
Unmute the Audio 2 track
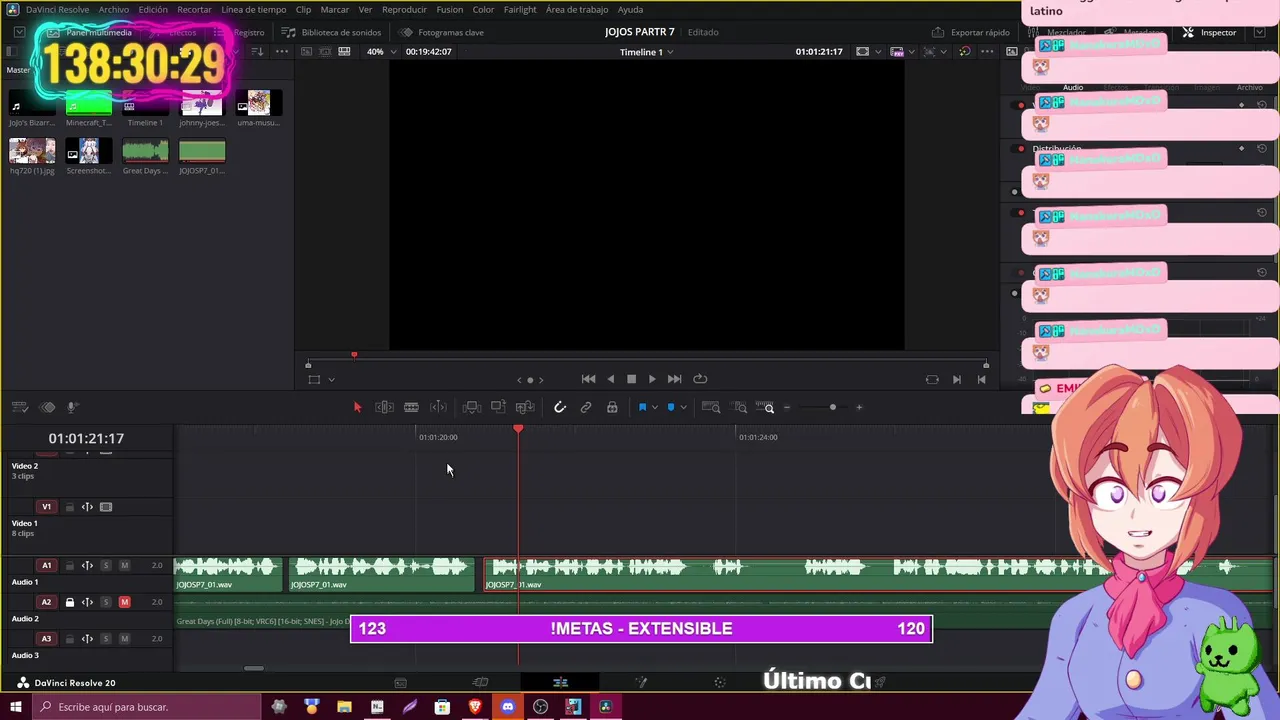(x=124, y=602)
